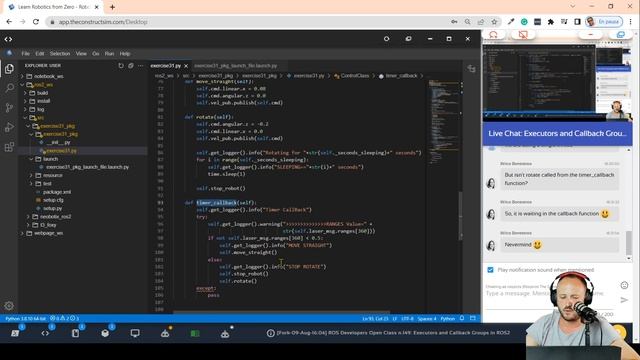640x360 pixels.
Task: Open the File menu
Action: point(25,53)
